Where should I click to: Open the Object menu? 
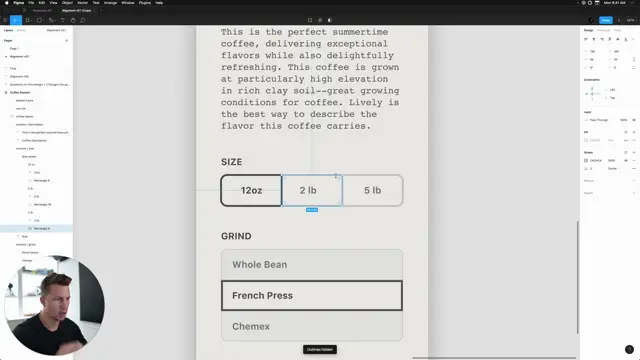pyautogui.click(x=67, y=3)
